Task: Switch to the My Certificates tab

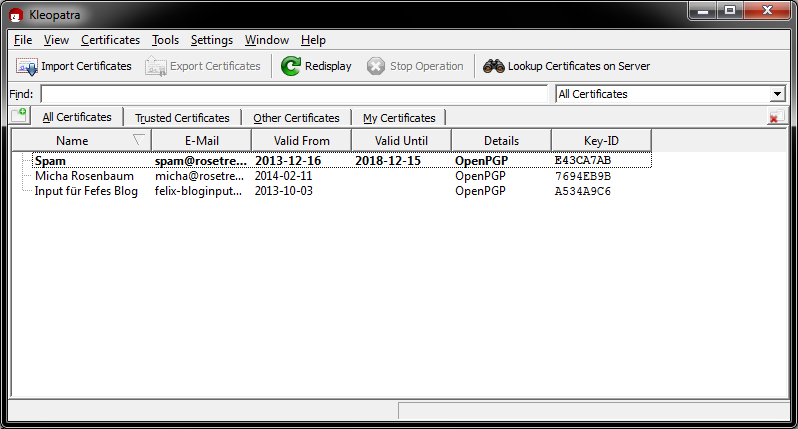Action: pyautogui.click(x=399, y=118)
